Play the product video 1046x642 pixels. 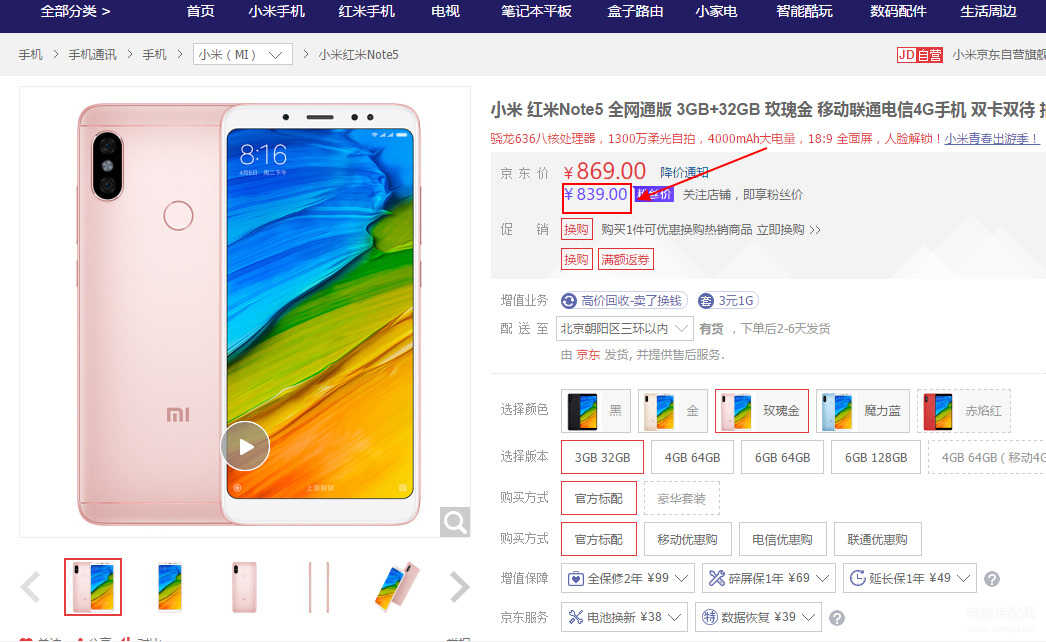pos(245,446)
